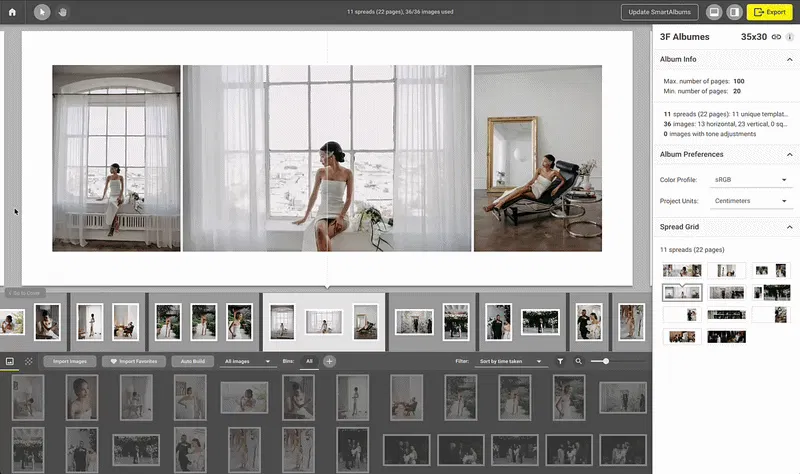Select the hand pan tool

[x=61, y=12]
